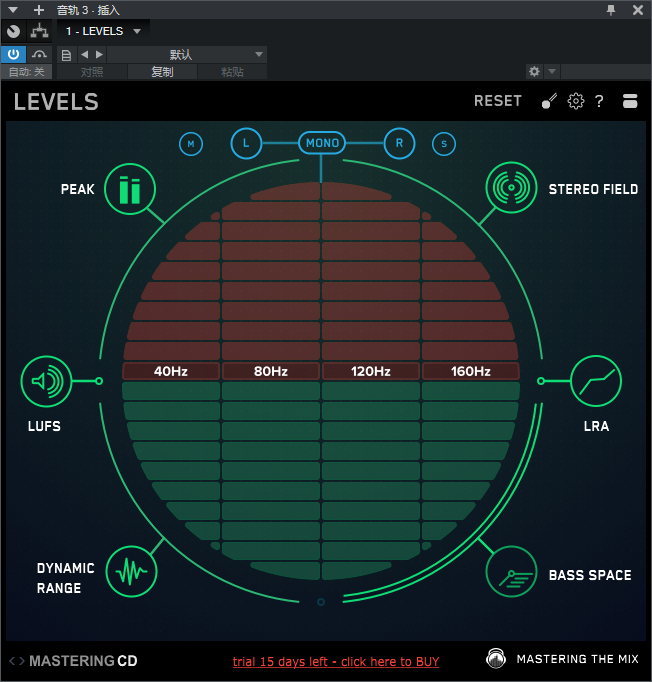Click the LEVELS plugin title

click(56, 102)
